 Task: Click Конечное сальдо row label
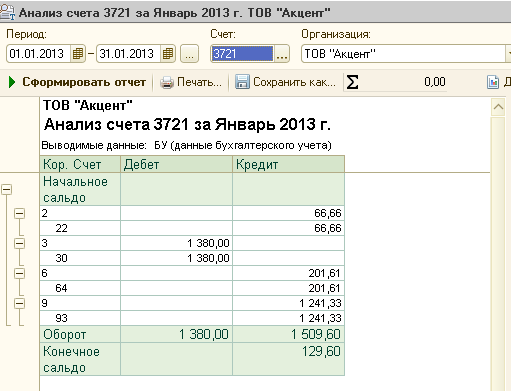tap(80, 359)
